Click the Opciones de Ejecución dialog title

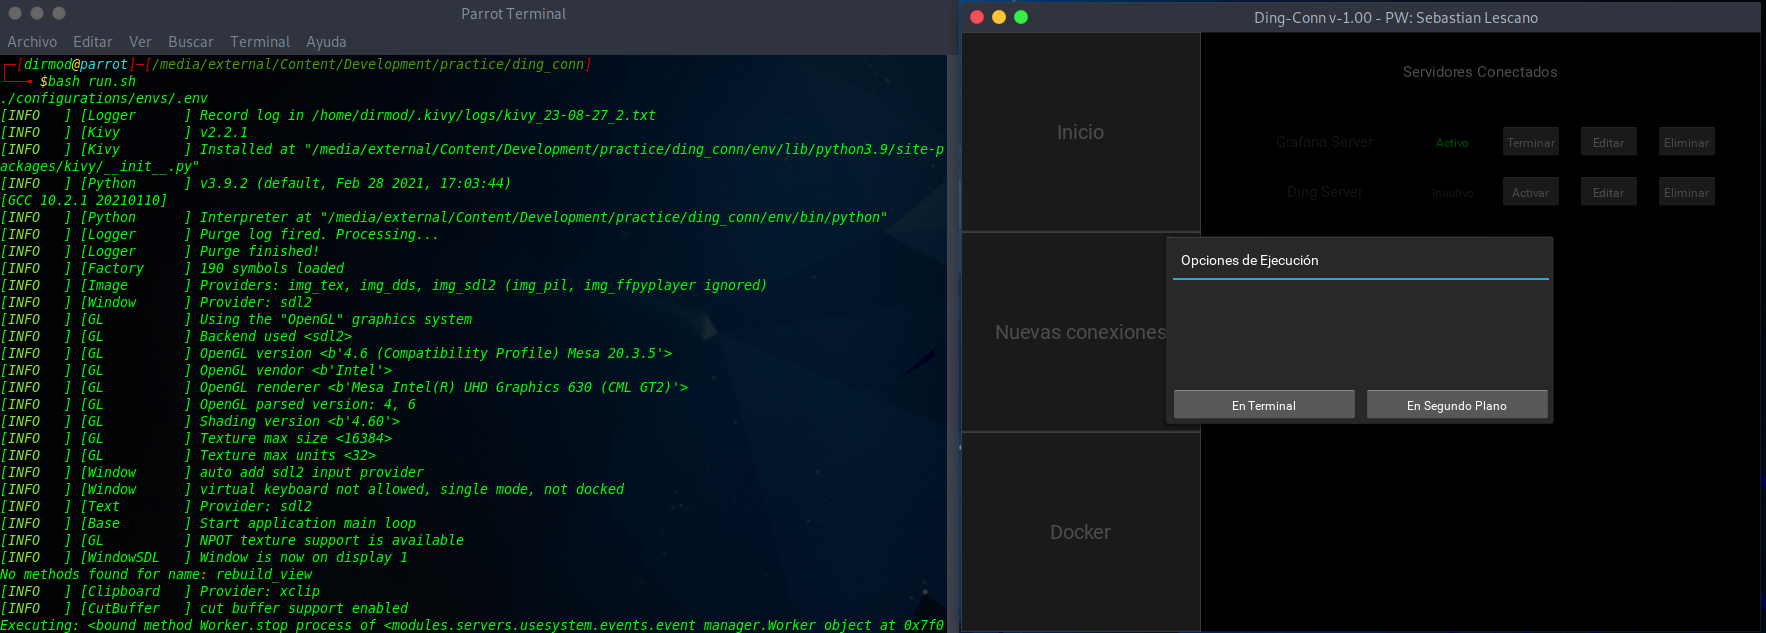pos(1249,260)
